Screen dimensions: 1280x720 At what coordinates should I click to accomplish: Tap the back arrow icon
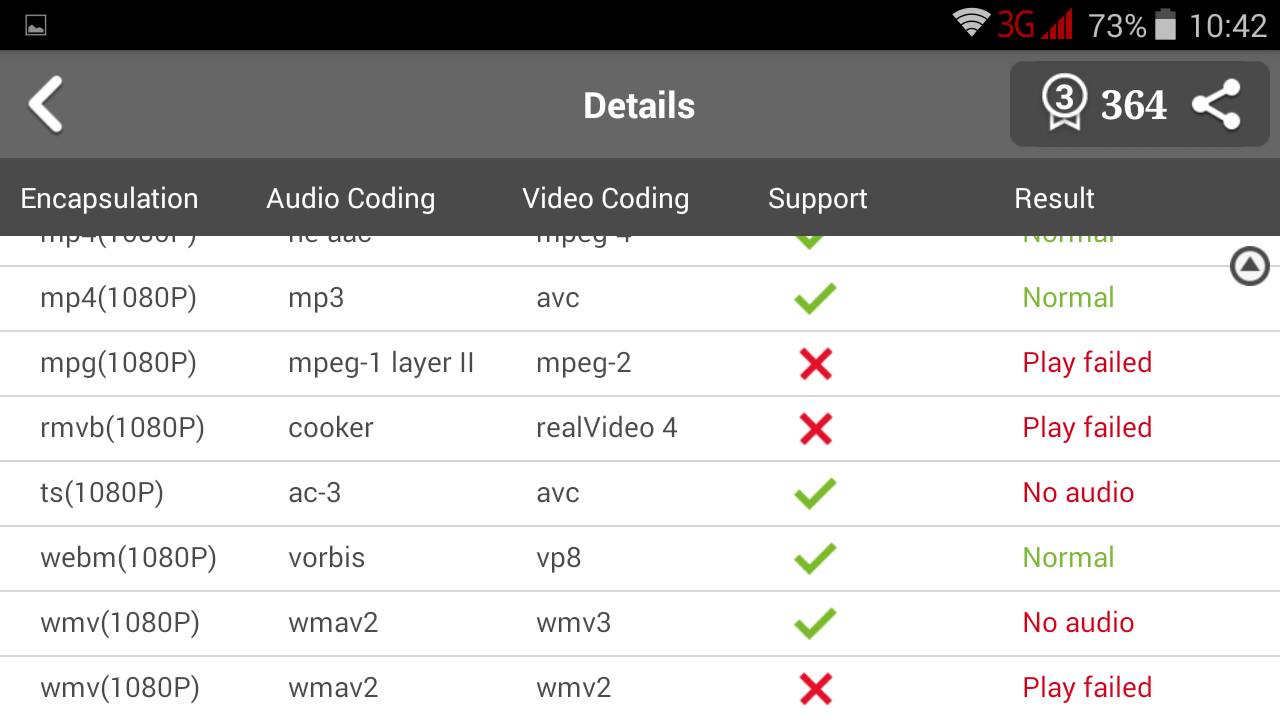coord(46,104)
